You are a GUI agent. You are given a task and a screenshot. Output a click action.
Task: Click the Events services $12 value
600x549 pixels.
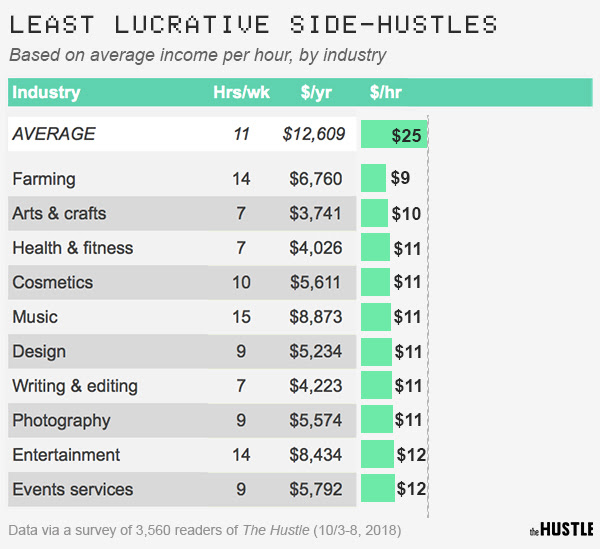point(411,489)
